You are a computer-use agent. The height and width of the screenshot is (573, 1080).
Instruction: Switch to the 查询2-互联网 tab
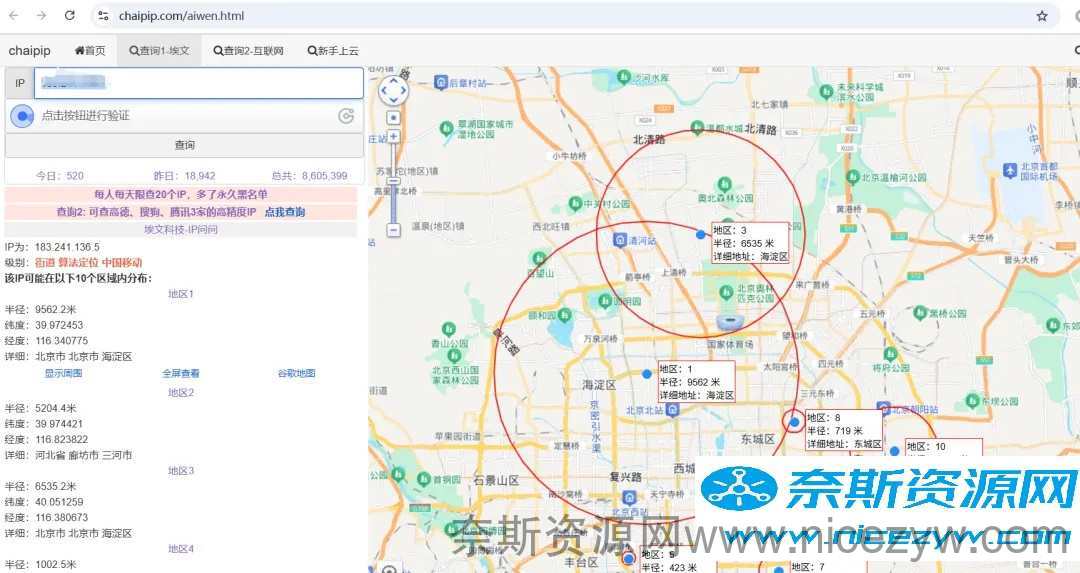tap(249, 50)
